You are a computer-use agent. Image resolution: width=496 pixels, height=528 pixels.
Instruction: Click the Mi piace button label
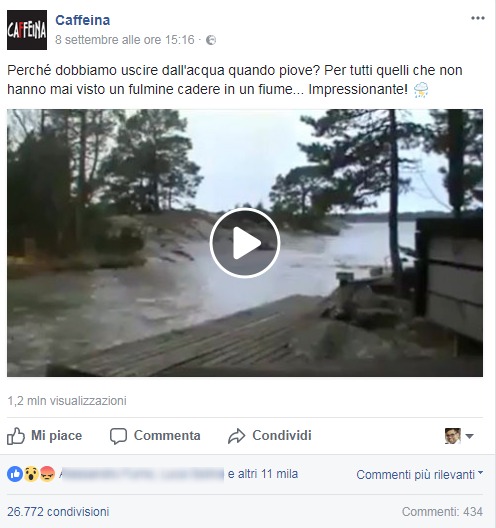click(57, 436)
